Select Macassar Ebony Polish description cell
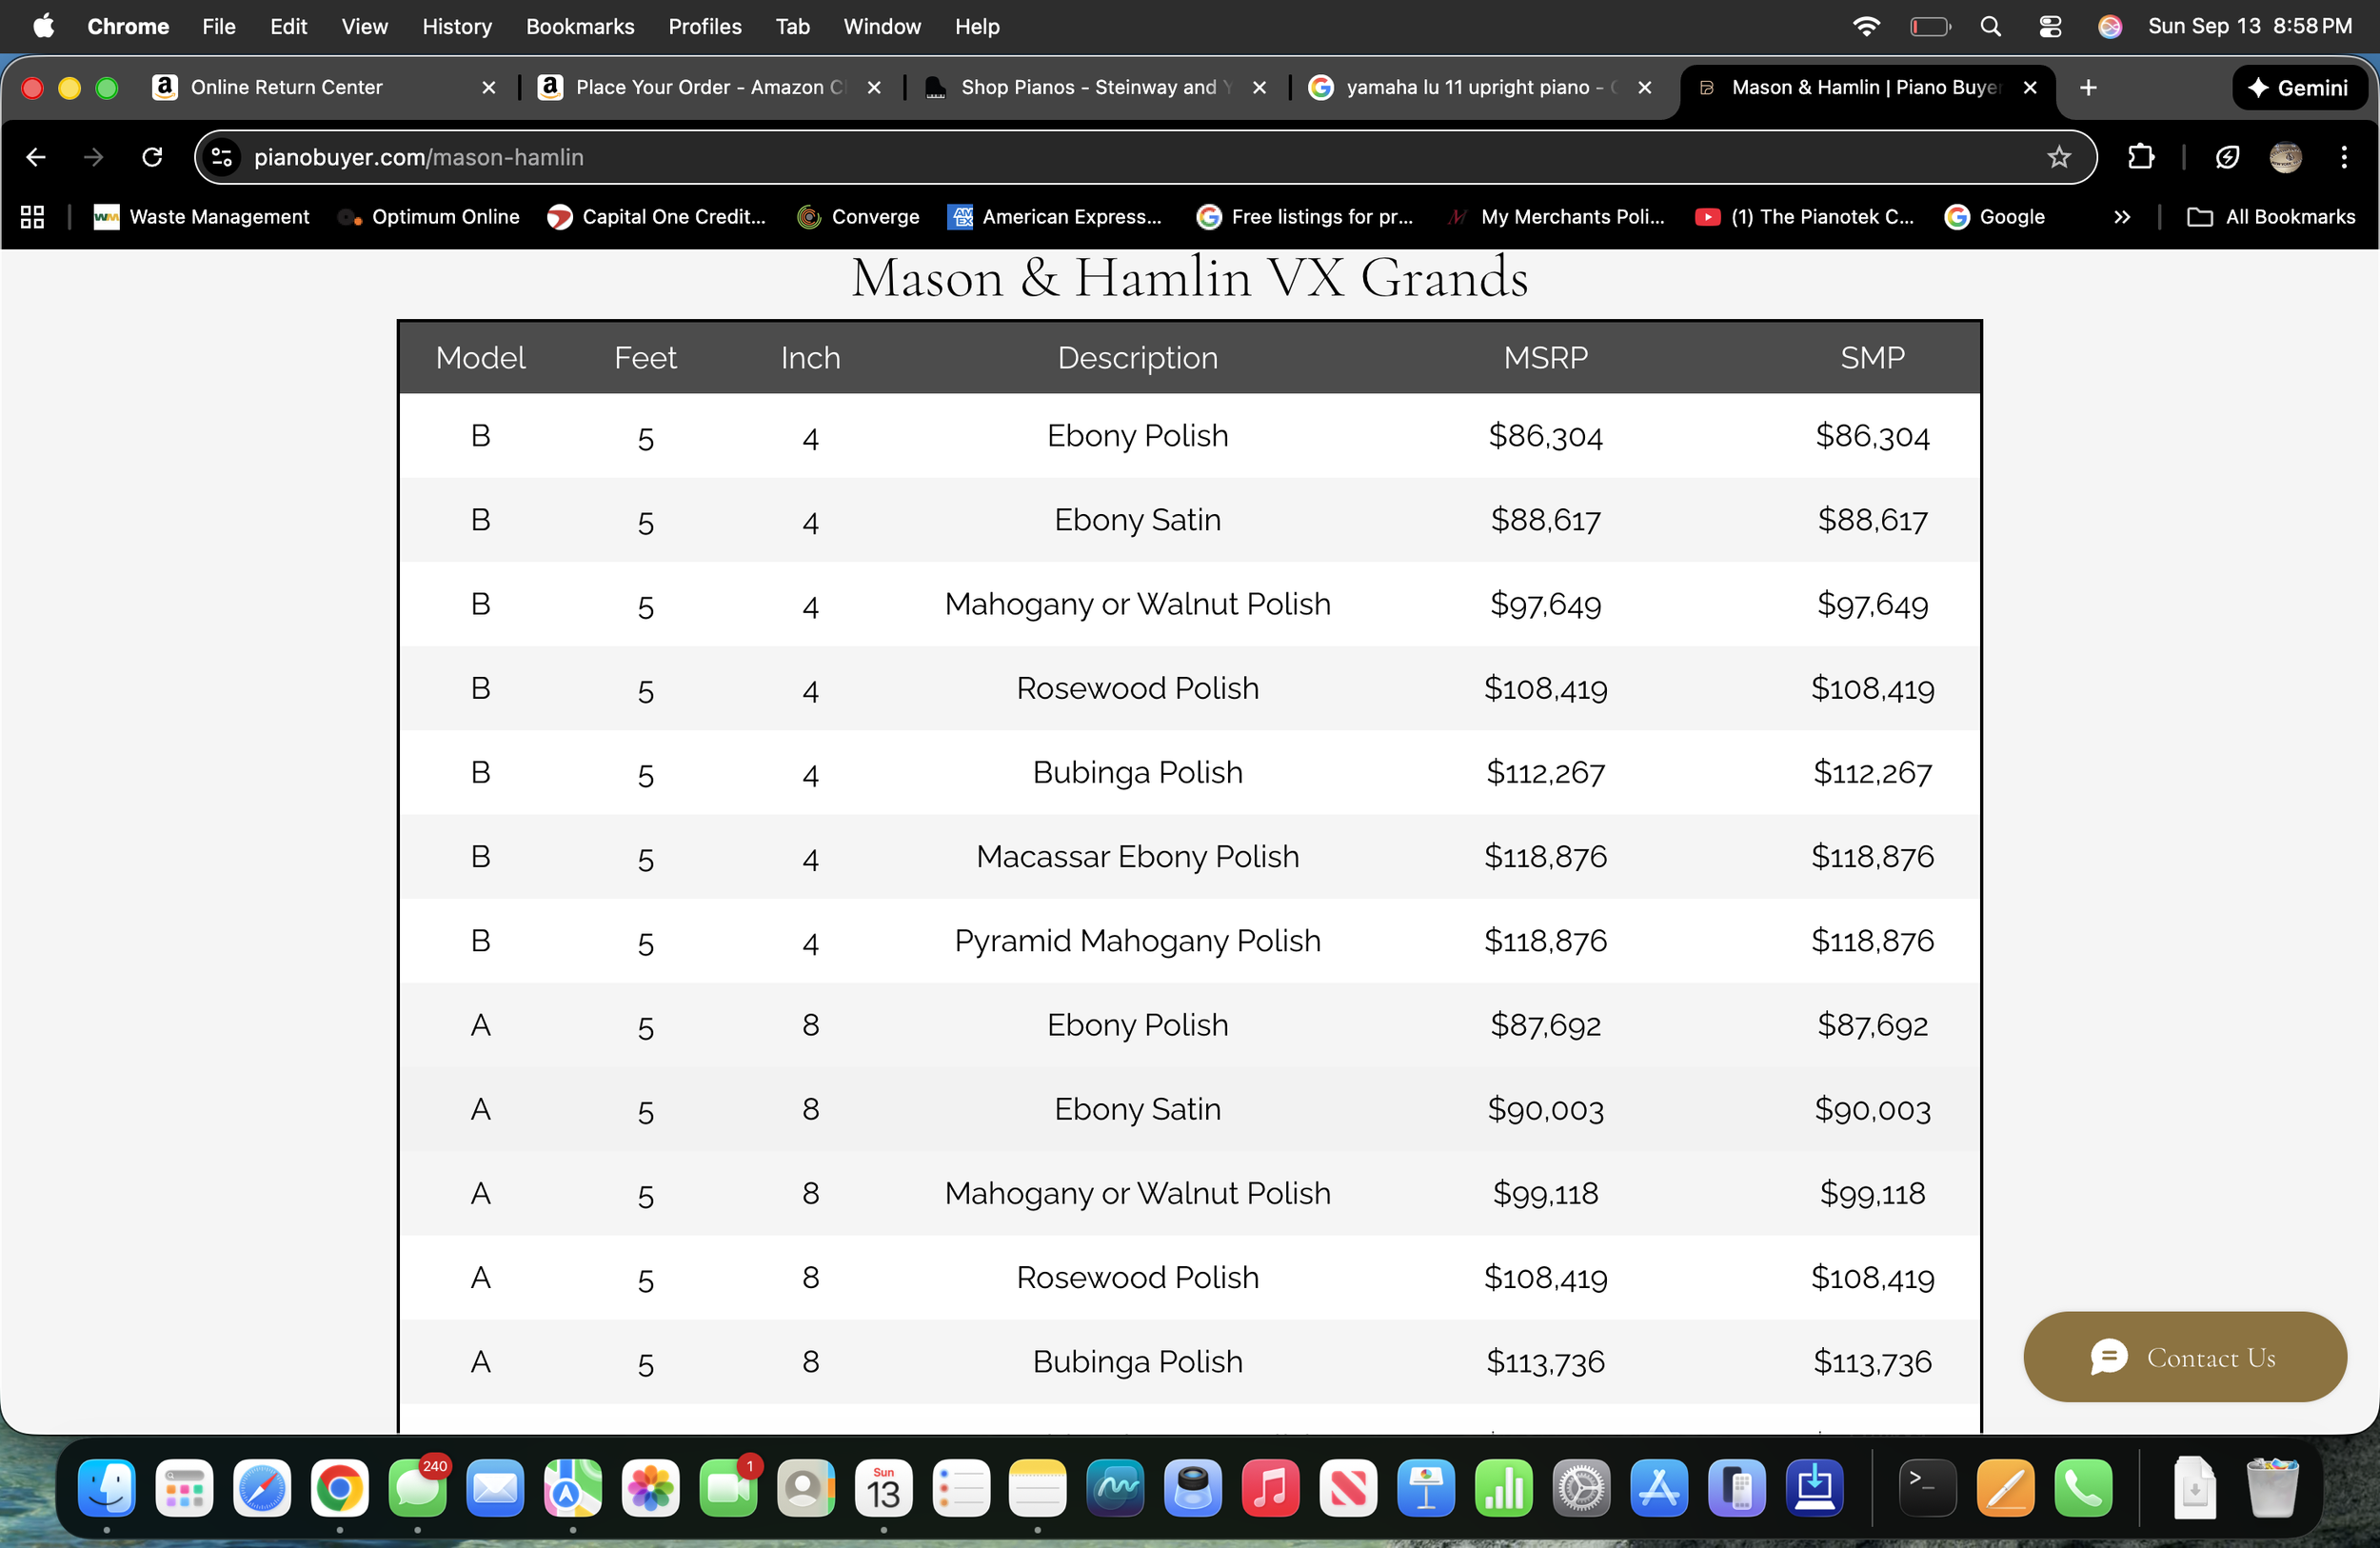 (x=1137, y=856)
